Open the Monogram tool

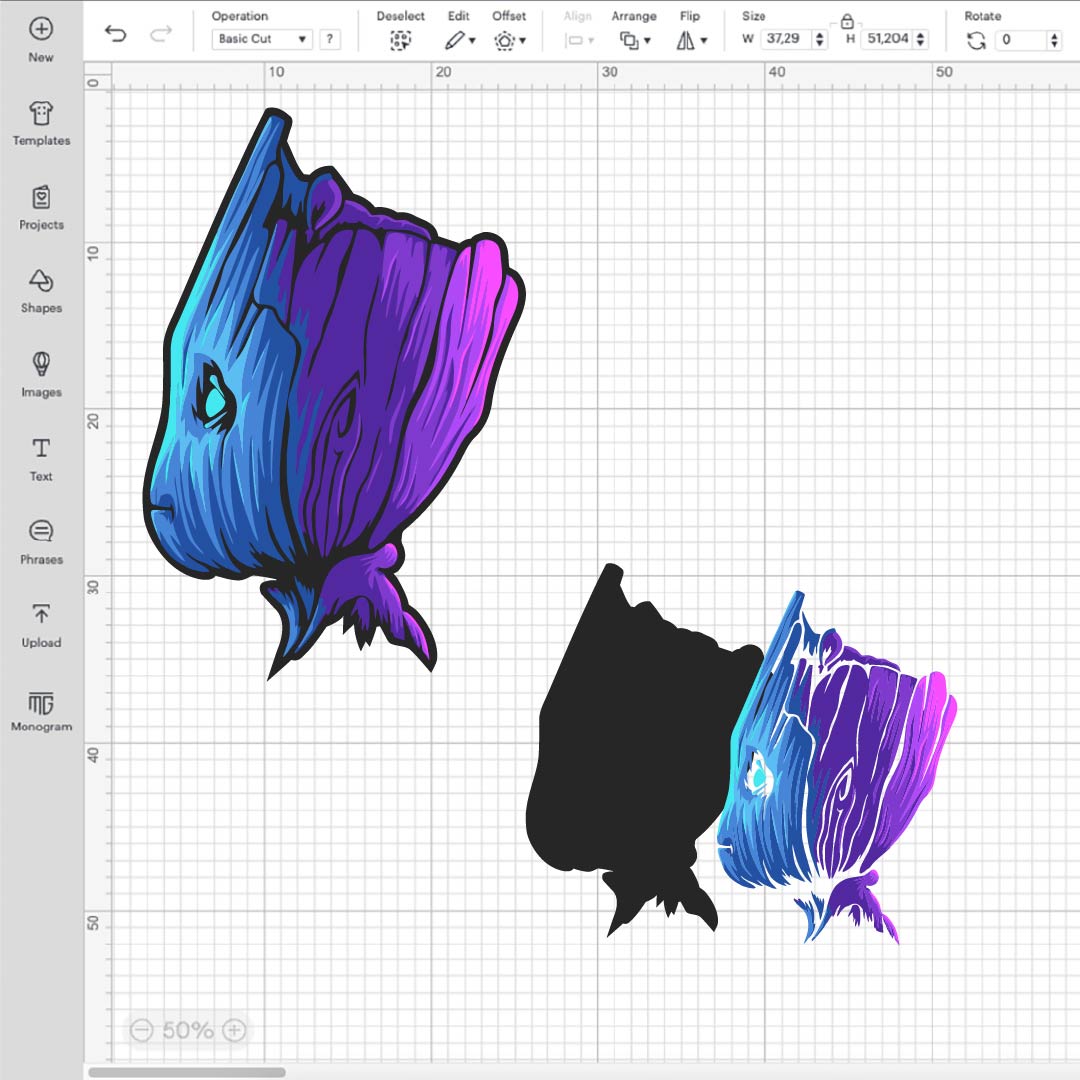[x=41, y=710]
